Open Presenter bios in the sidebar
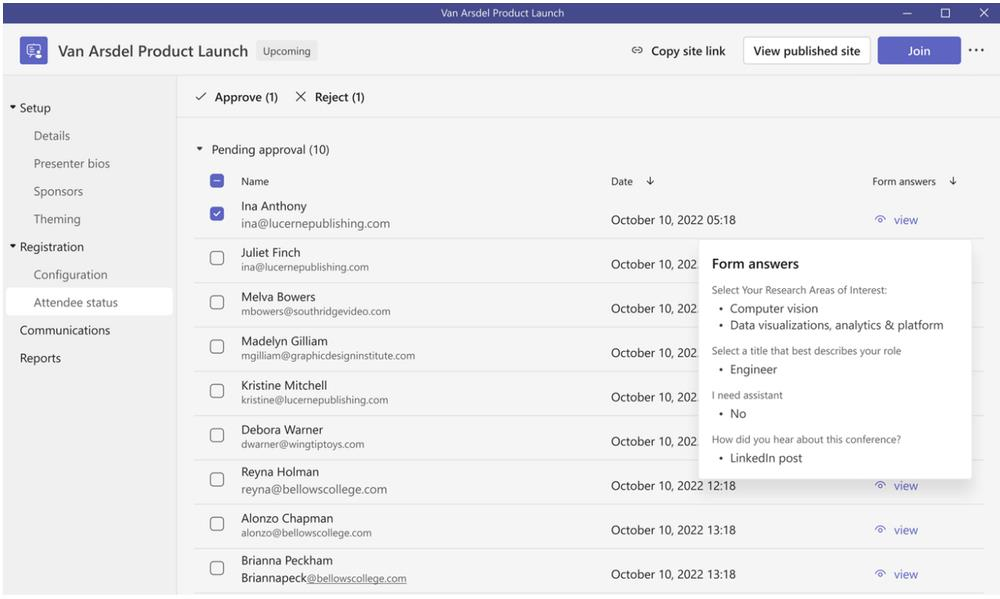Image resolution: width=1000 pixels, height=599 pixels. pos(71,163)
